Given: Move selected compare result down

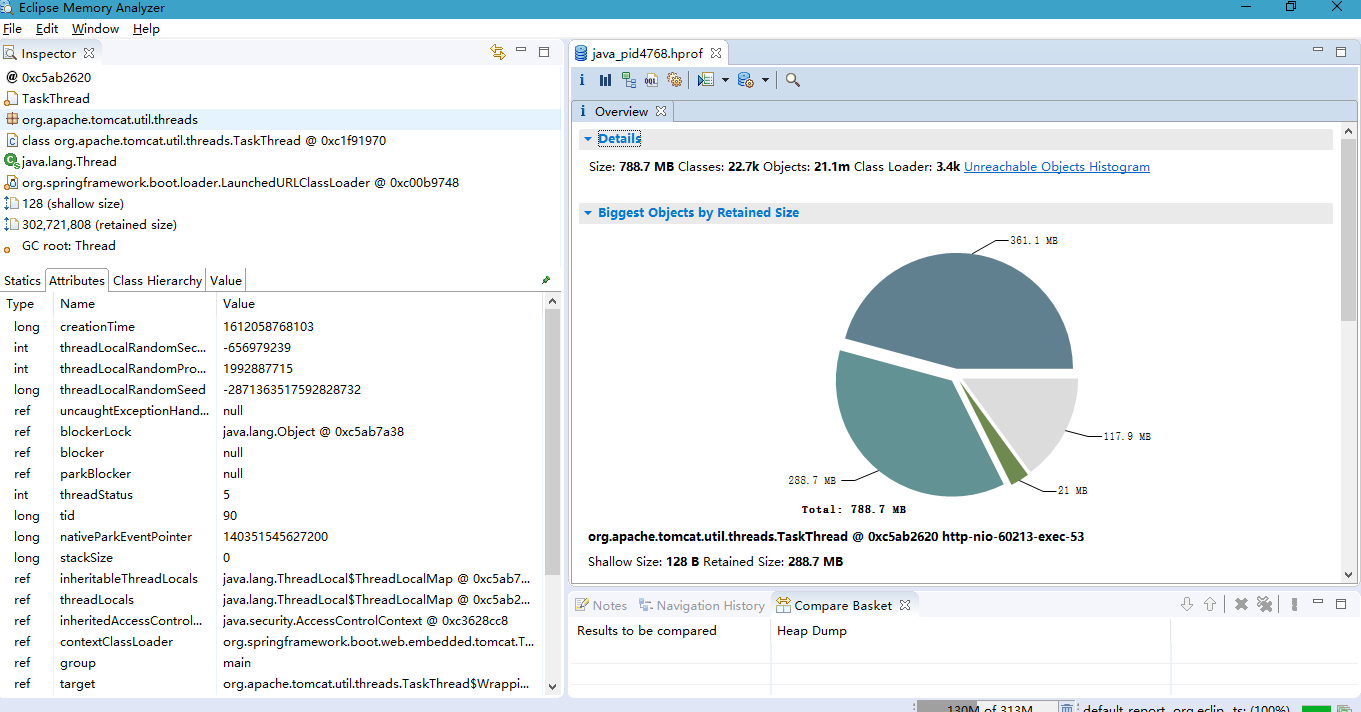Looking at the screenshot, I should (x=1187, y=604).
